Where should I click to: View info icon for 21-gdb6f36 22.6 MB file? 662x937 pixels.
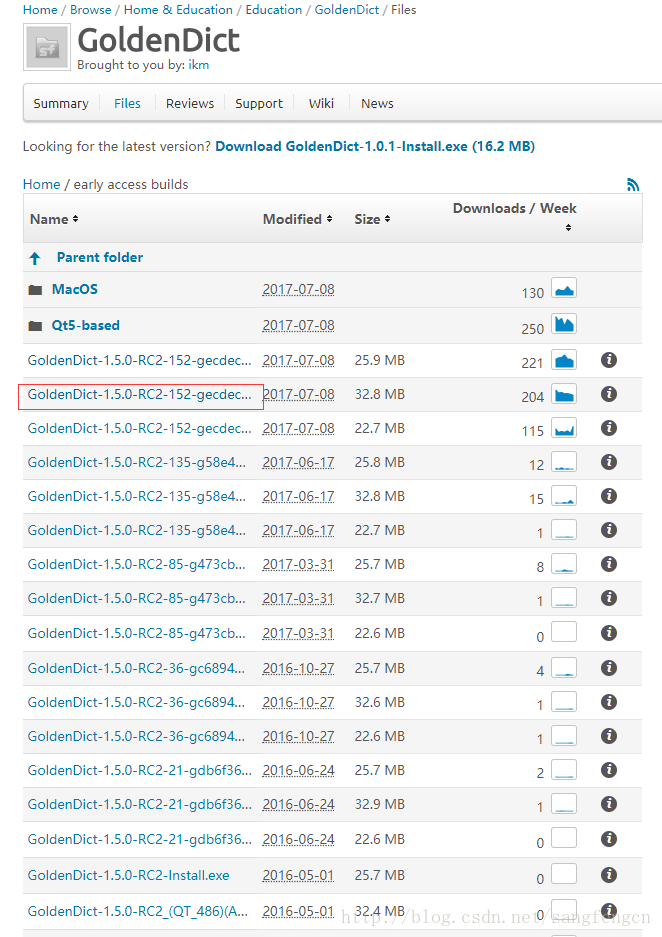[609, 839]
